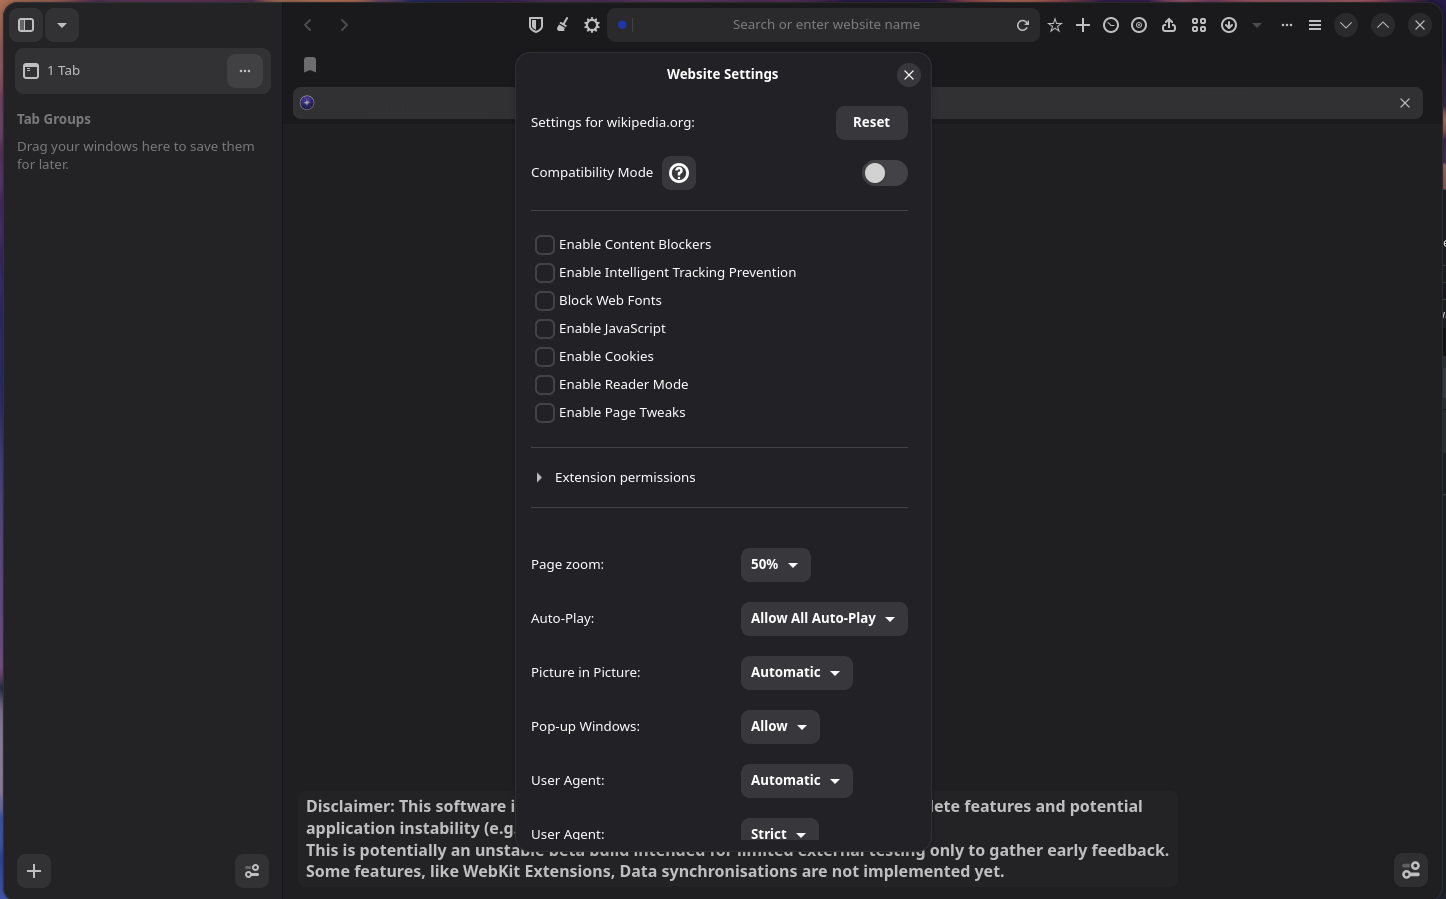
Task: Click the Compatibility Mode help question icon
Action: tap(679, 173)
